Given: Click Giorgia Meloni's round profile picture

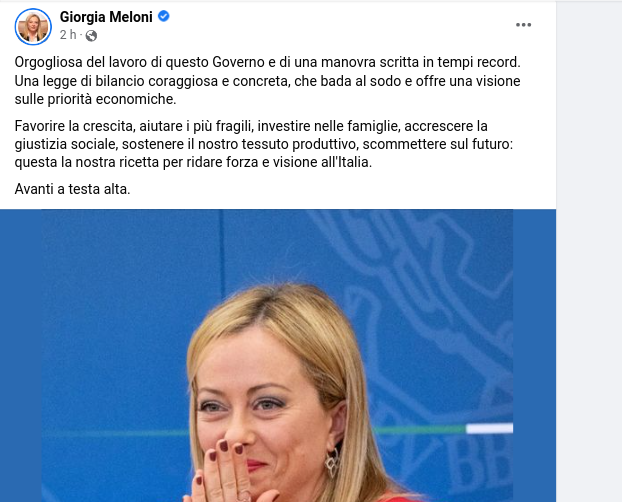Looking at the screenshot, I should tap(33, 27).
